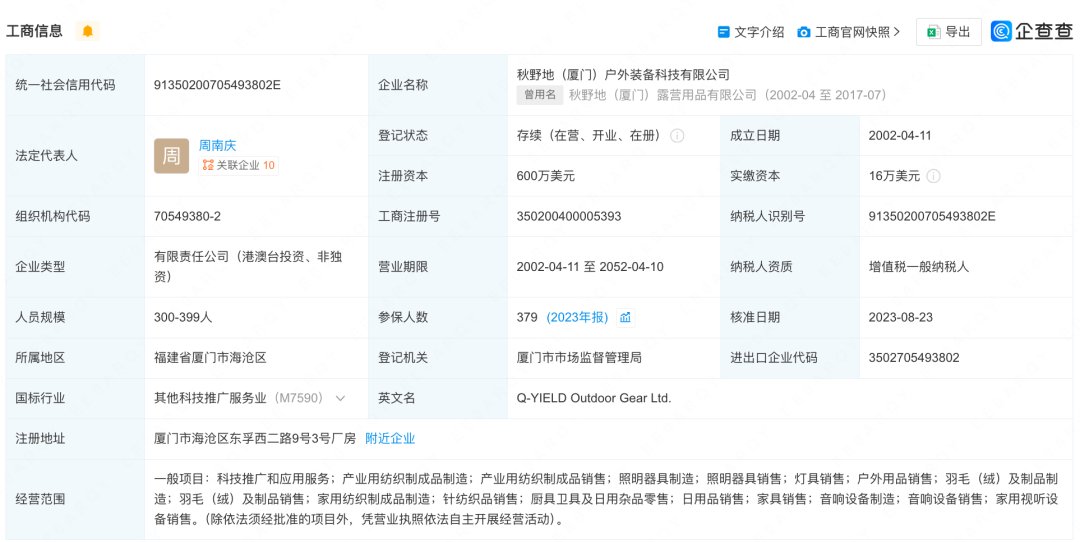Select address 厦门市海沧区东孚西二路9号3号厂房
Screen dimensions: 1080x542
tap(255, 438)
